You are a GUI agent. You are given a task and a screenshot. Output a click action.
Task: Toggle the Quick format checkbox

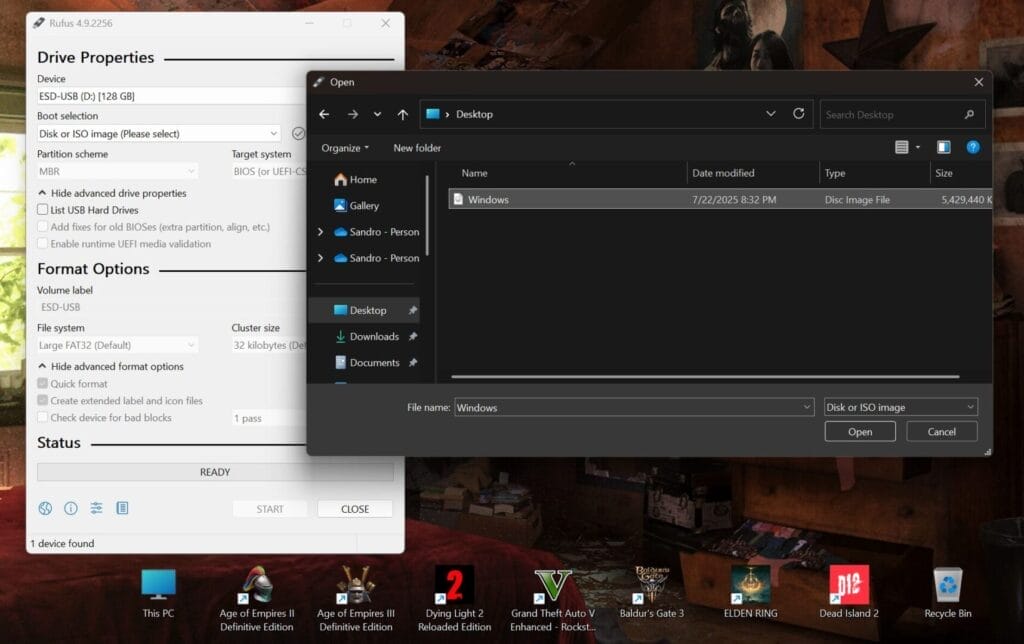click(x=42, y=383)
